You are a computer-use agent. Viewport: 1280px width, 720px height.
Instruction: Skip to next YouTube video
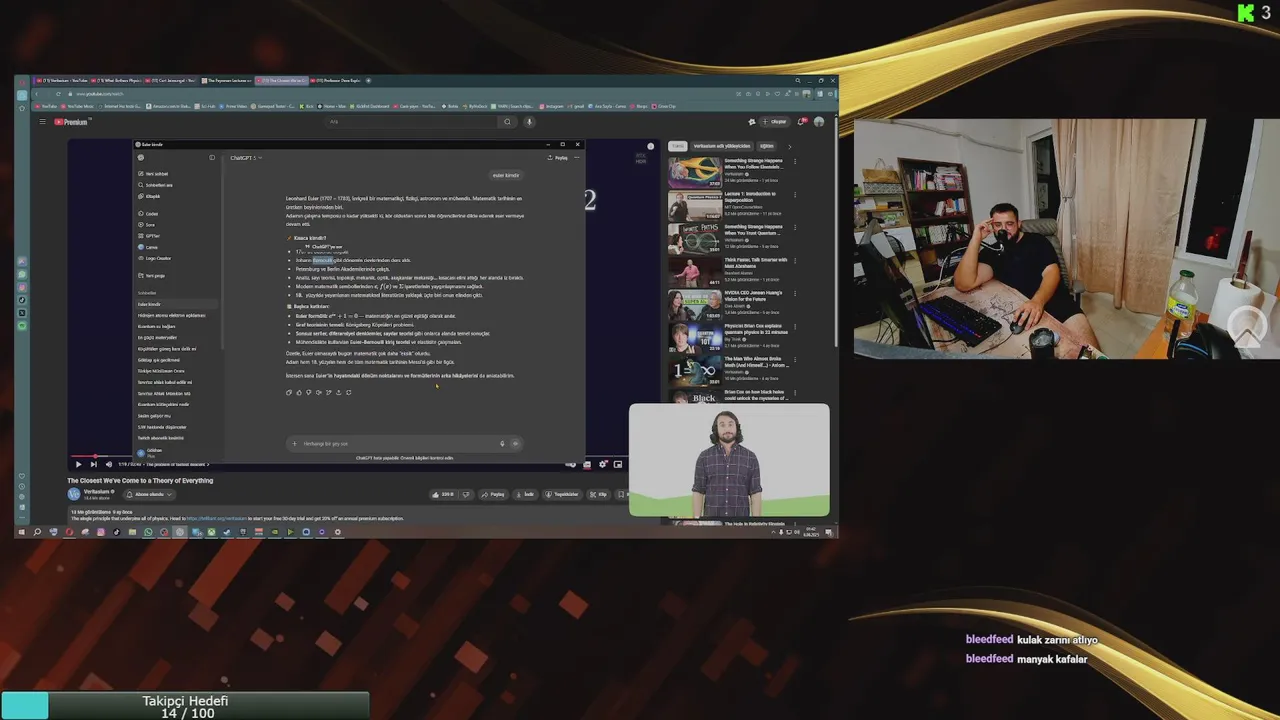[94, 464]
